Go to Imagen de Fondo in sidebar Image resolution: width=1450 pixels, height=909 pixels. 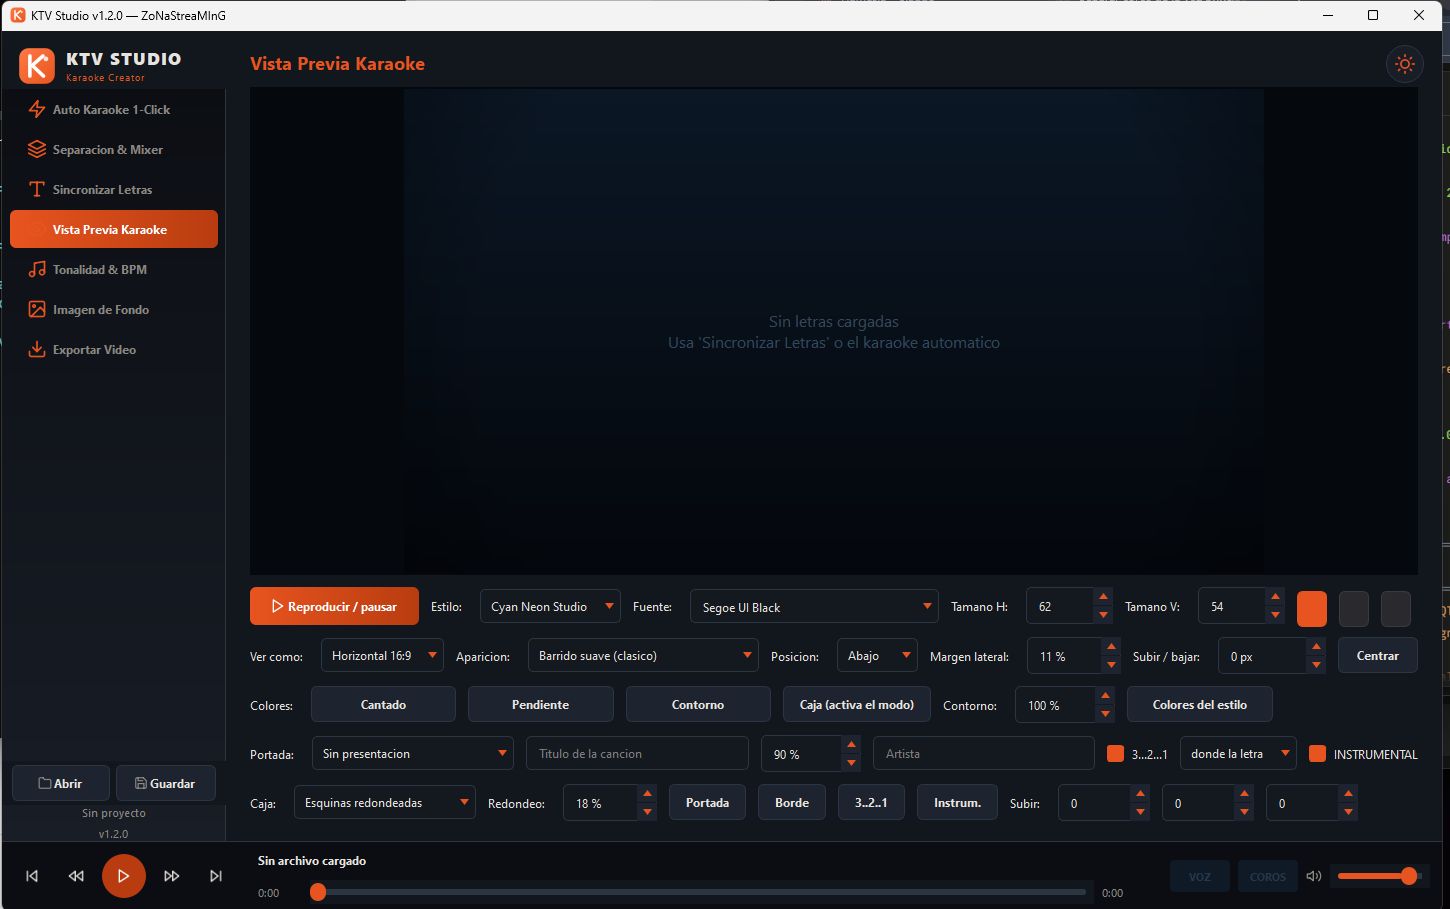pos(114,309)
